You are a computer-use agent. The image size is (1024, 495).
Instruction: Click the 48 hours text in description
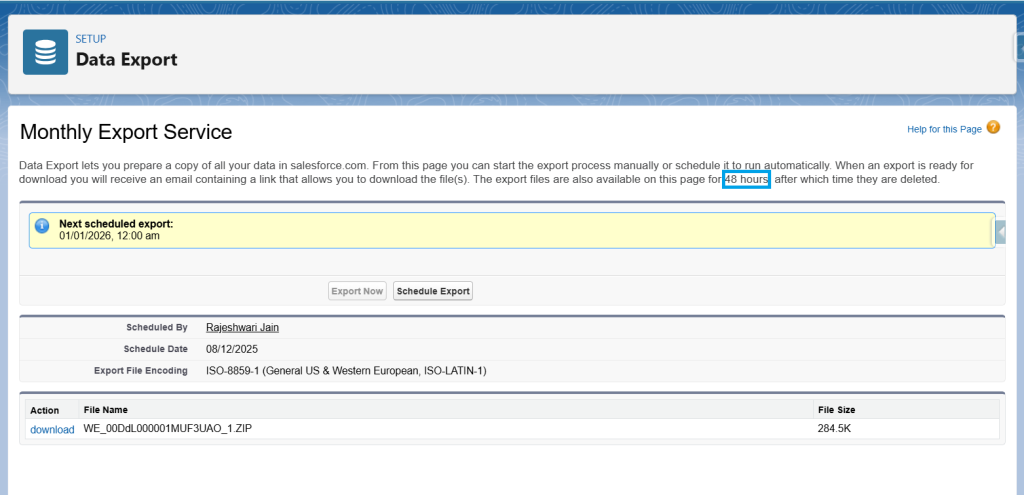[x=746, y=180]
